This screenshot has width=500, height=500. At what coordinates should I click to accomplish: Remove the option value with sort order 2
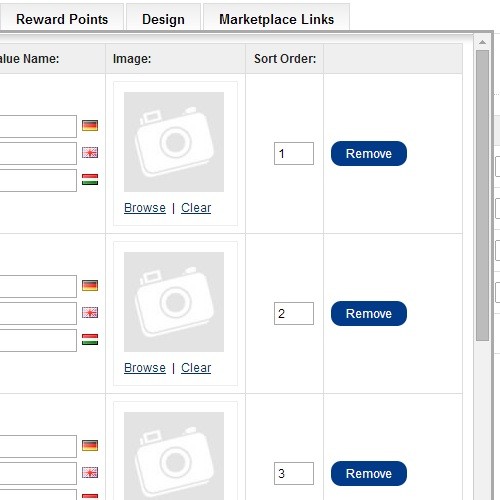click(369, 314)
